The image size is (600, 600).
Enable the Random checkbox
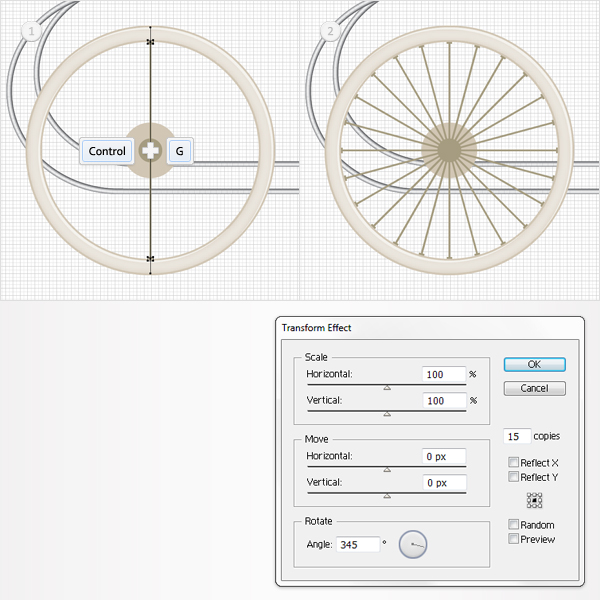514,524
